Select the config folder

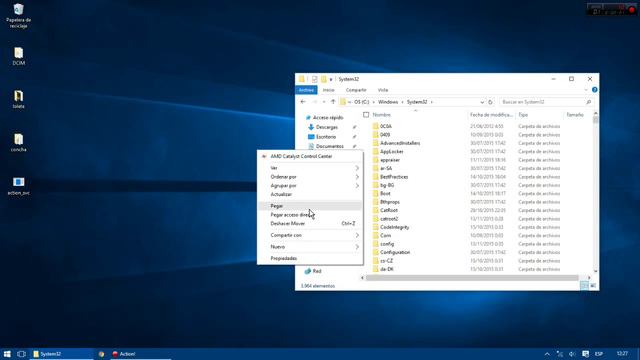pos(387,244)
